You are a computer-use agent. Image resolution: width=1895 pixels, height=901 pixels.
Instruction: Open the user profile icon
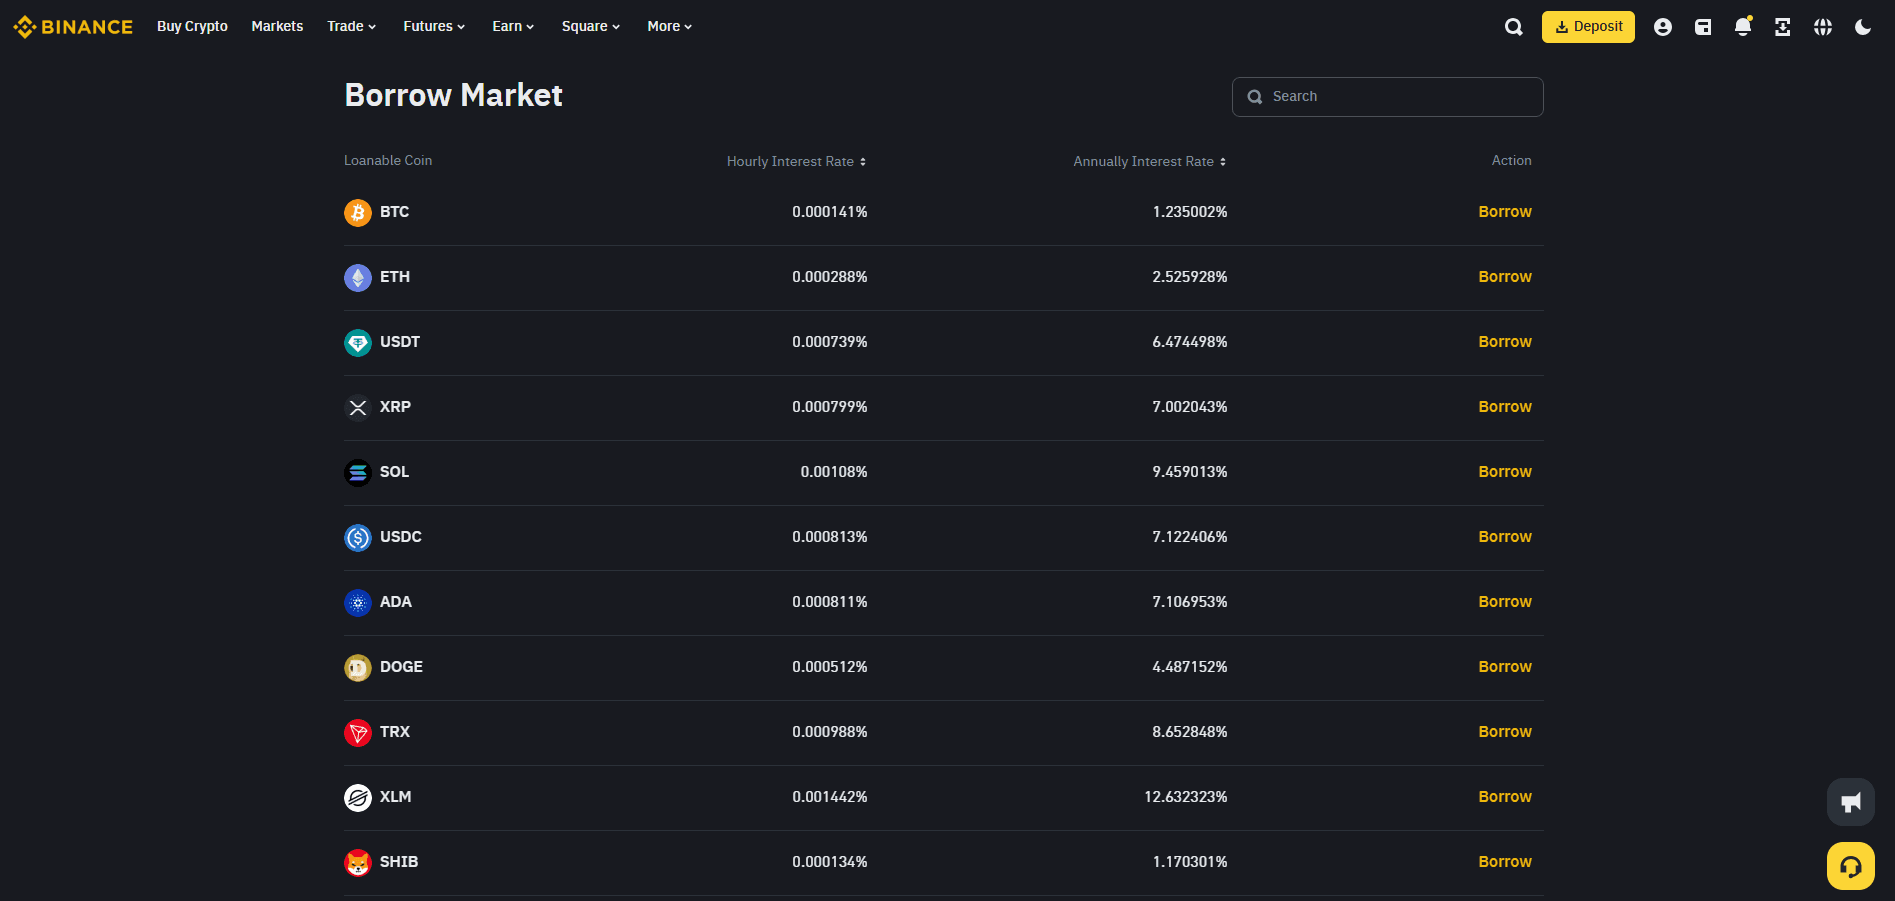click(1663, 27)
